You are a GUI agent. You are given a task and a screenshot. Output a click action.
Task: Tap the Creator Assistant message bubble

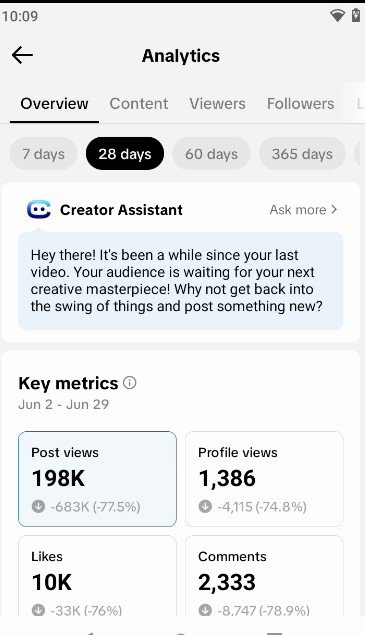181,281
